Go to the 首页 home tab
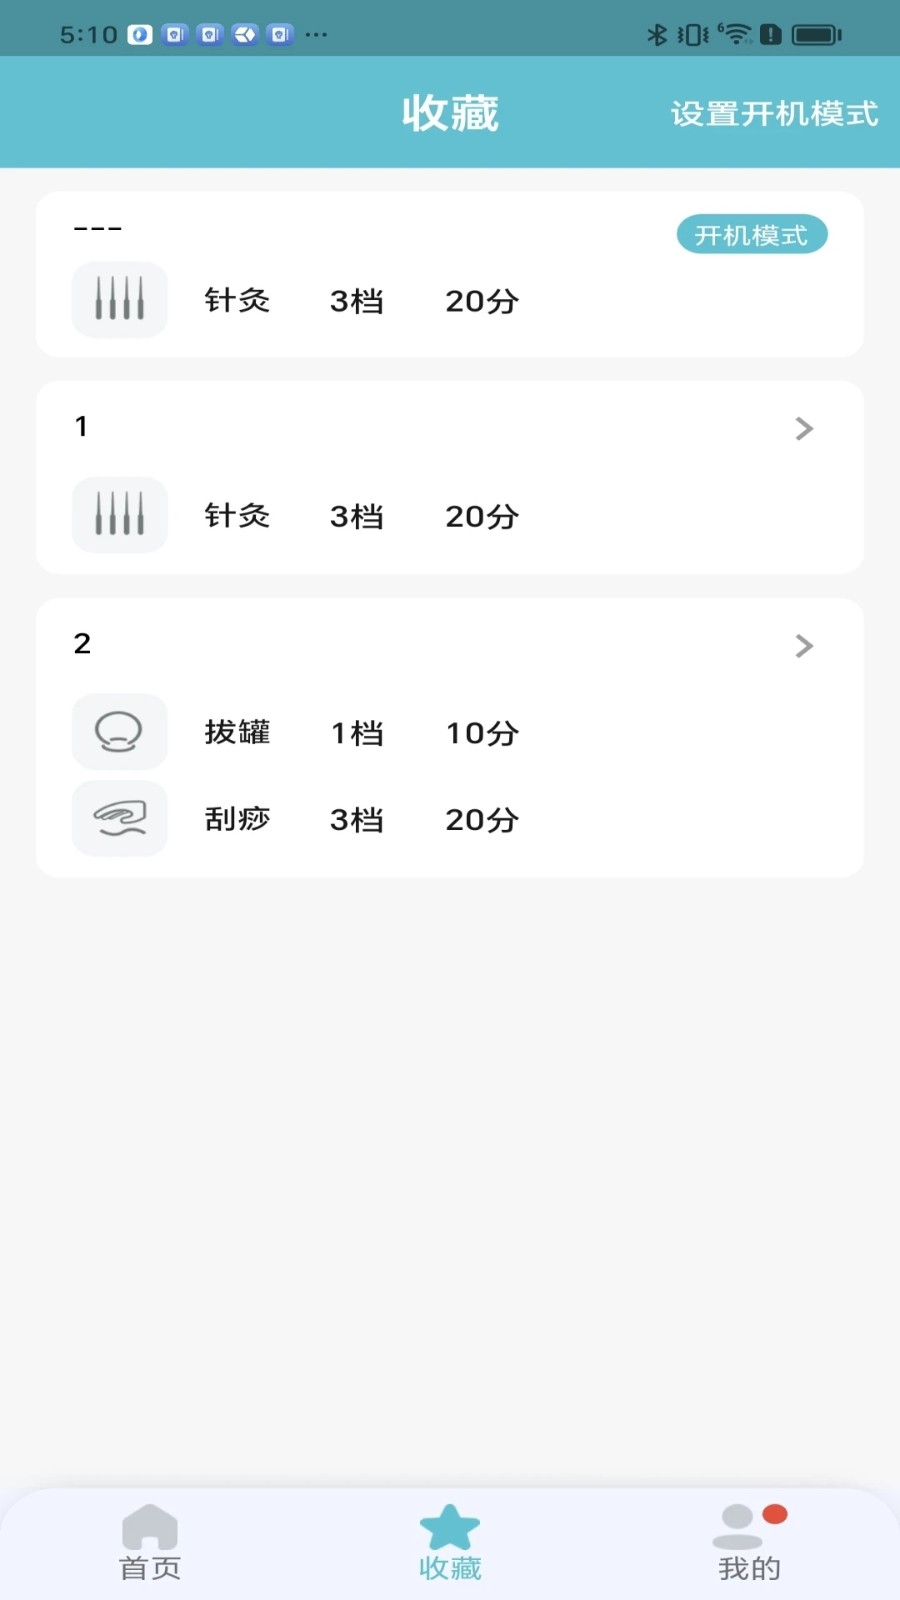 tap(150, 1543)
